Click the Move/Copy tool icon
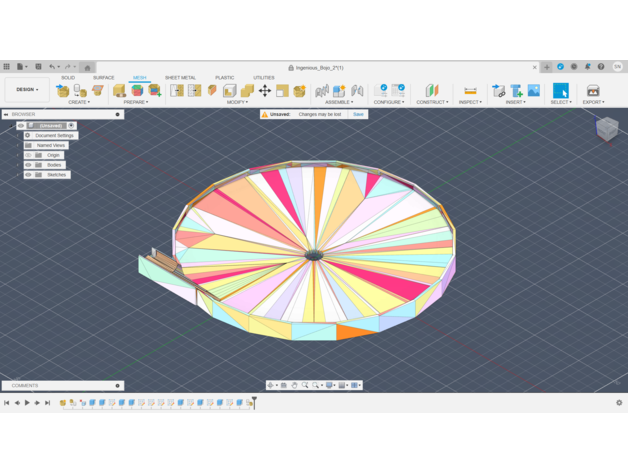The image size is (628, 472). (265, 90)
